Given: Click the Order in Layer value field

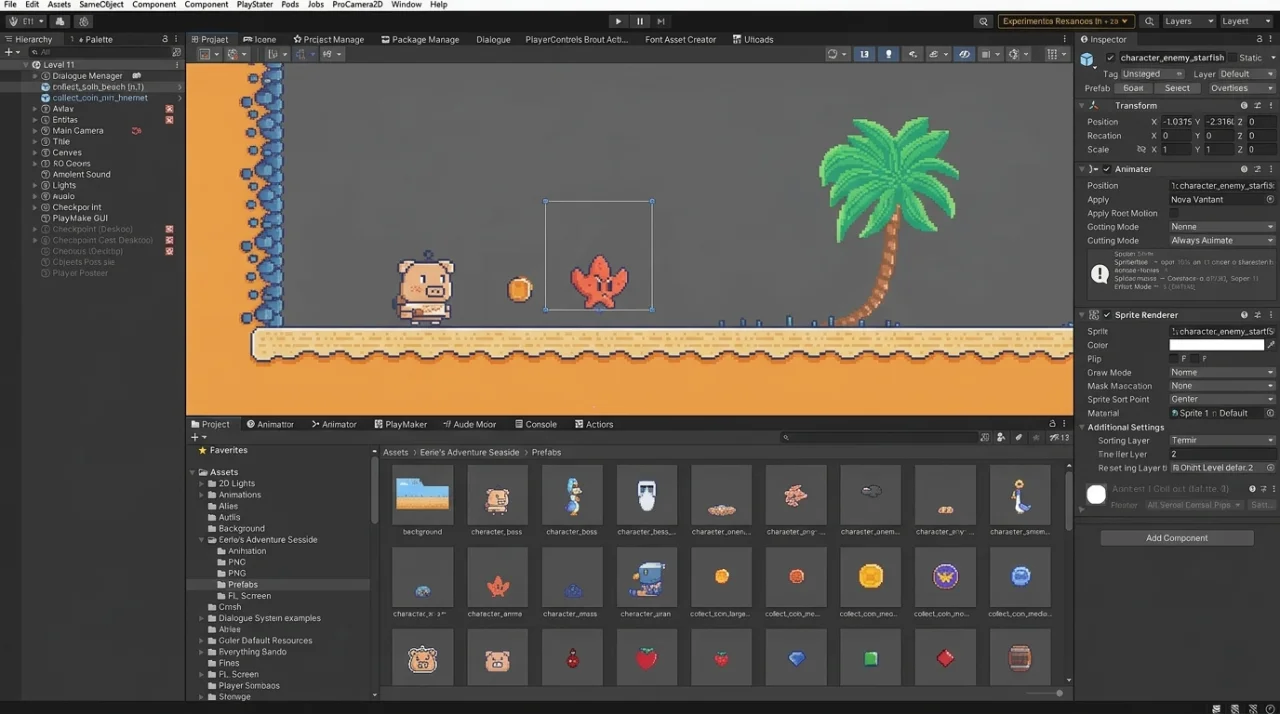Looking at the screenshot, I should point(1222,454).
